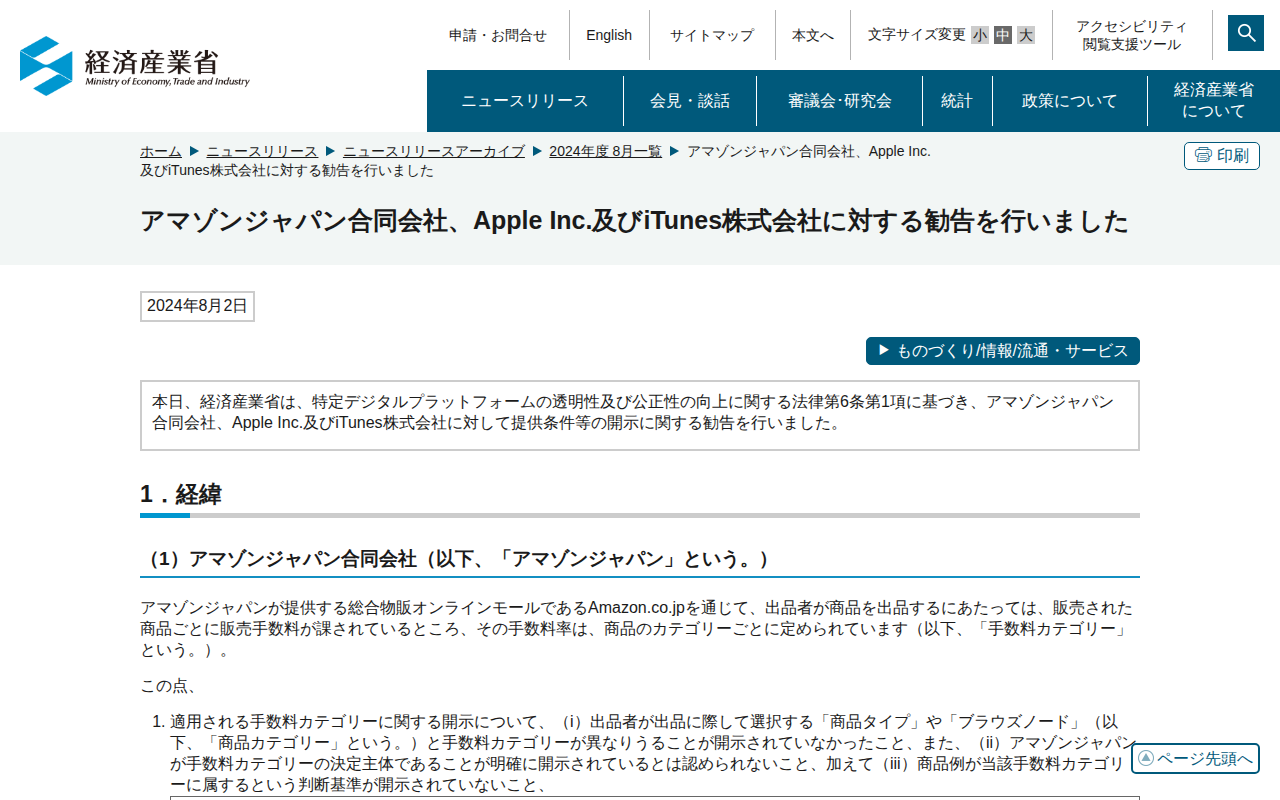
Task: Click the date 2024年8月2日
Action: (x=197, y=306)
